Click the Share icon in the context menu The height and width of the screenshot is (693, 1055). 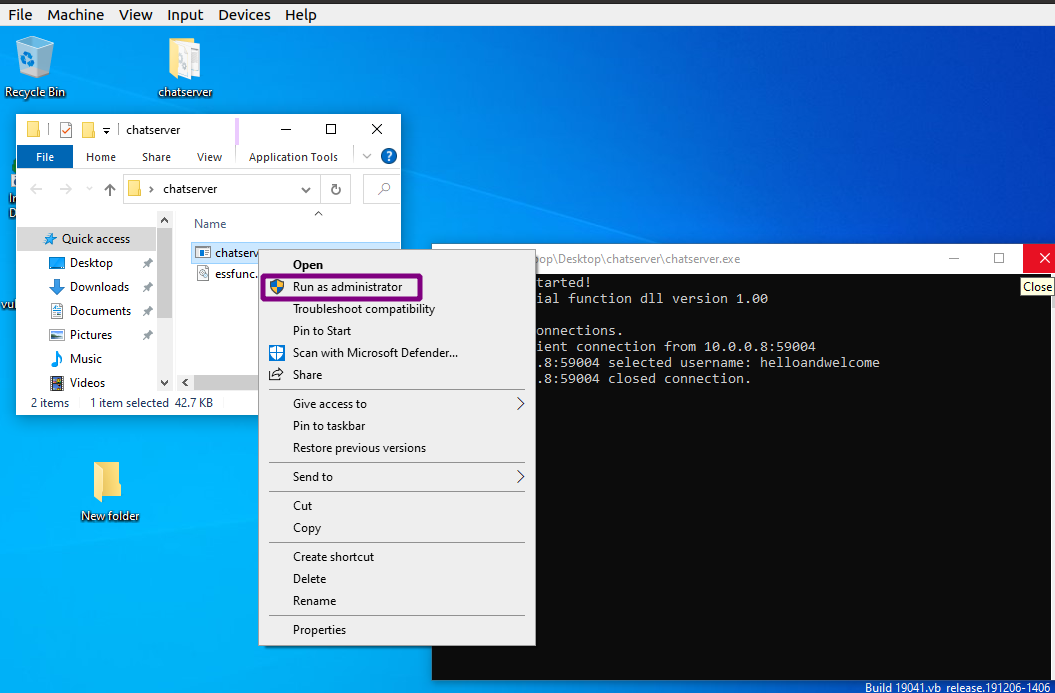point(276,374)
